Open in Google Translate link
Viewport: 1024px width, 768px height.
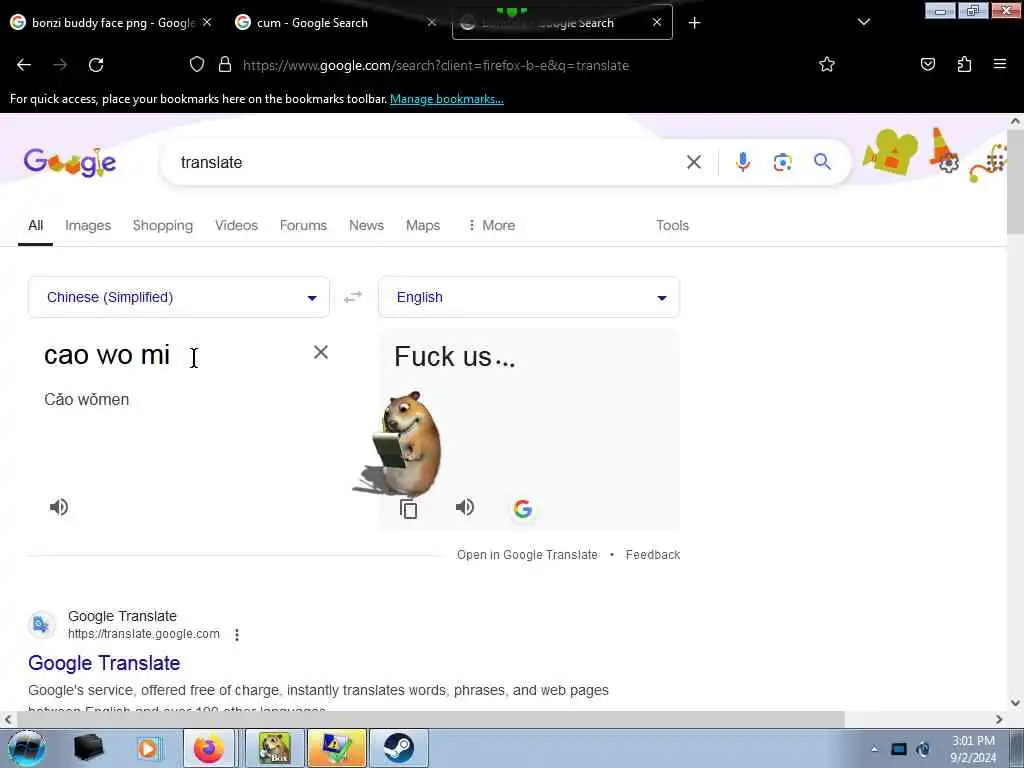(527, 554)
